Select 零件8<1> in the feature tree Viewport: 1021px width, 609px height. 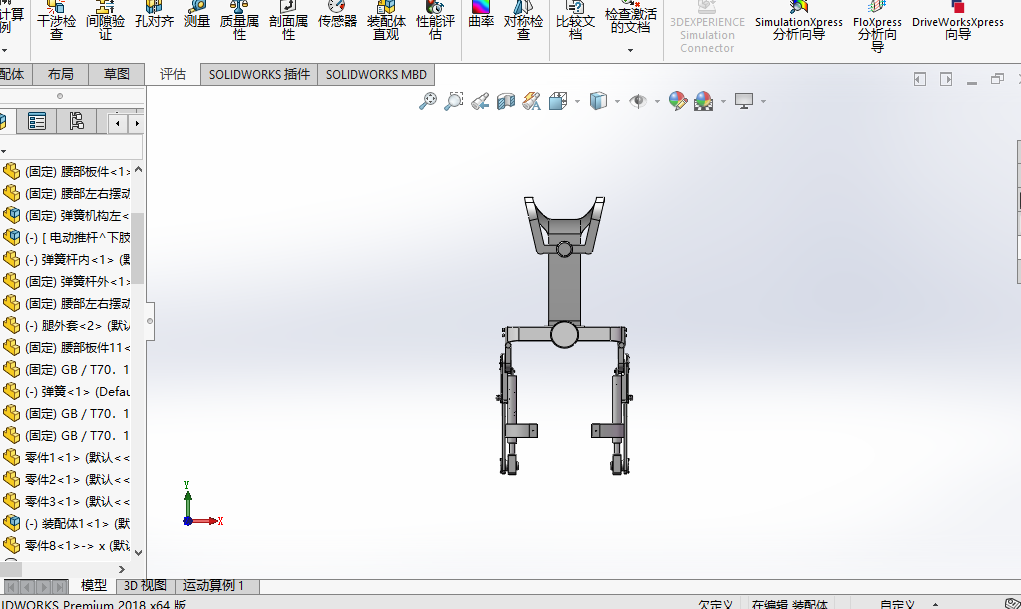[66, 546]
